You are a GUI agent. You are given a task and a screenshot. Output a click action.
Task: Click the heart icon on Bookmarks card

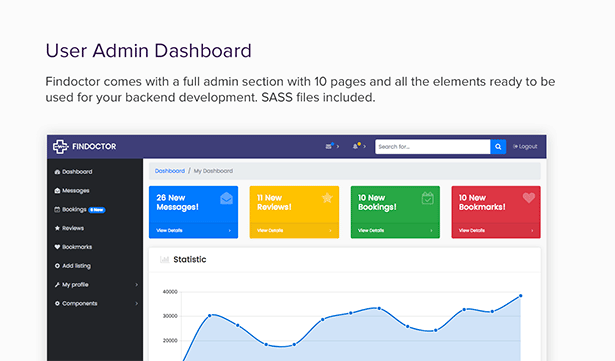click(x=529, y=198)
